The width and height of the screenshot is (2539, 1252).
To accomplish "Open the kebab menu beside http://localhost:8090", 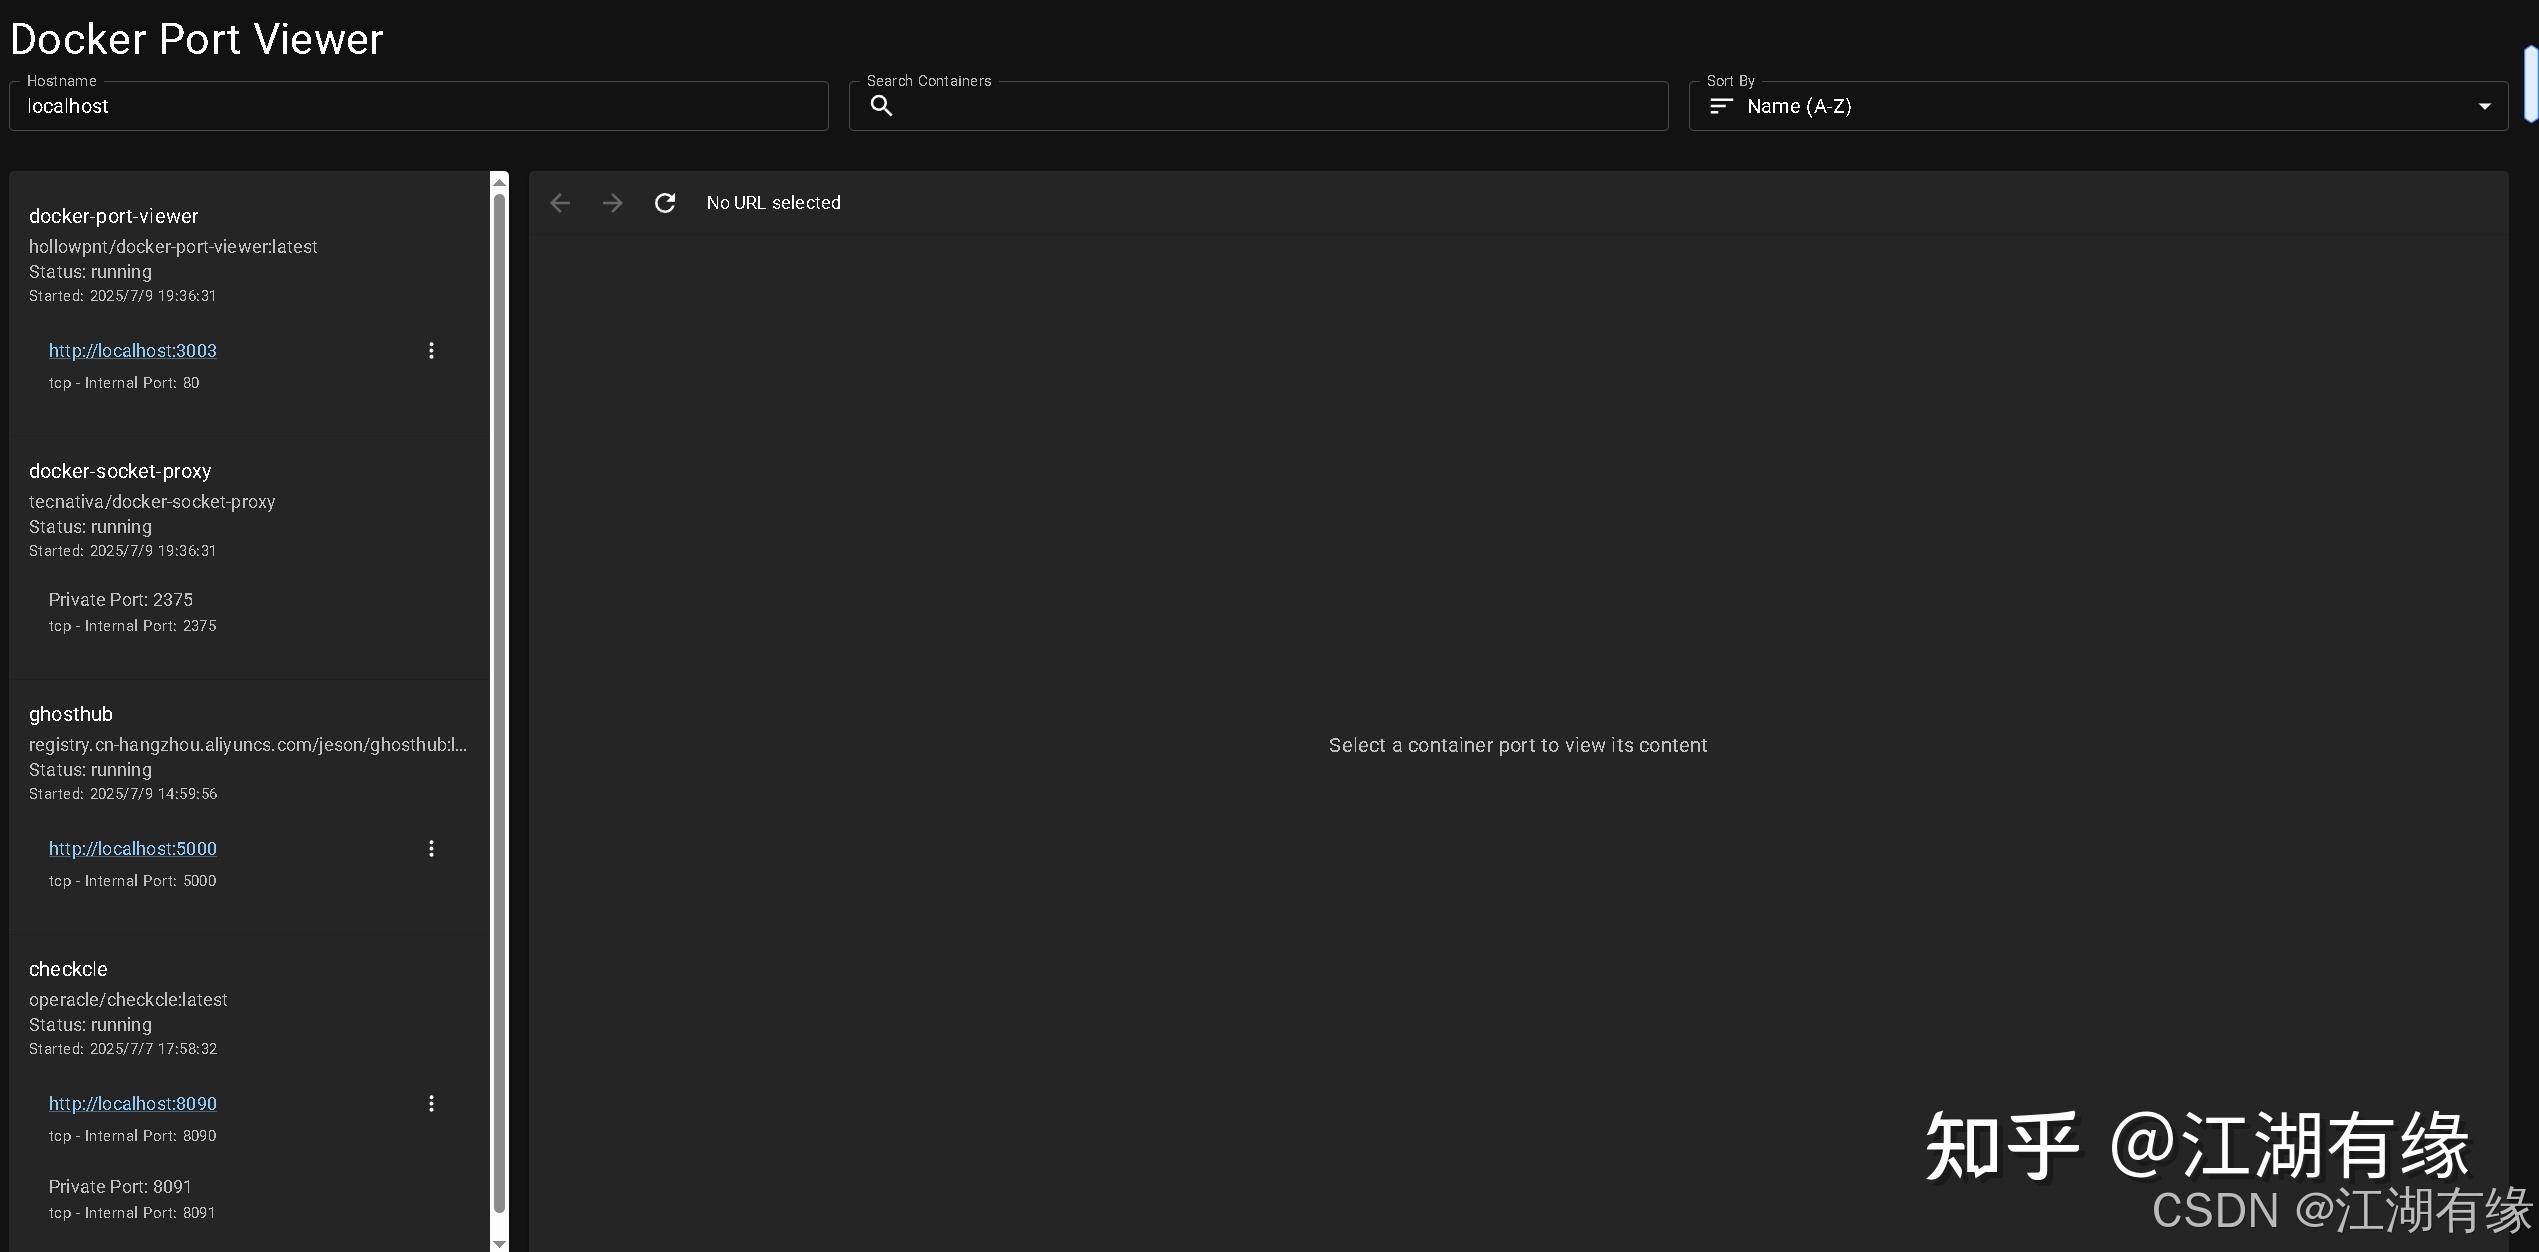I will pos(431,1103).
